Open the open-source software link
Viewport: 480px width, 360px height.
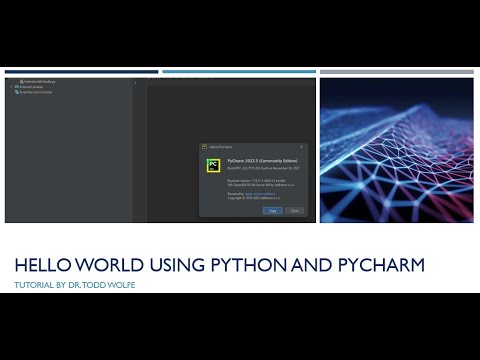[260, 194]
